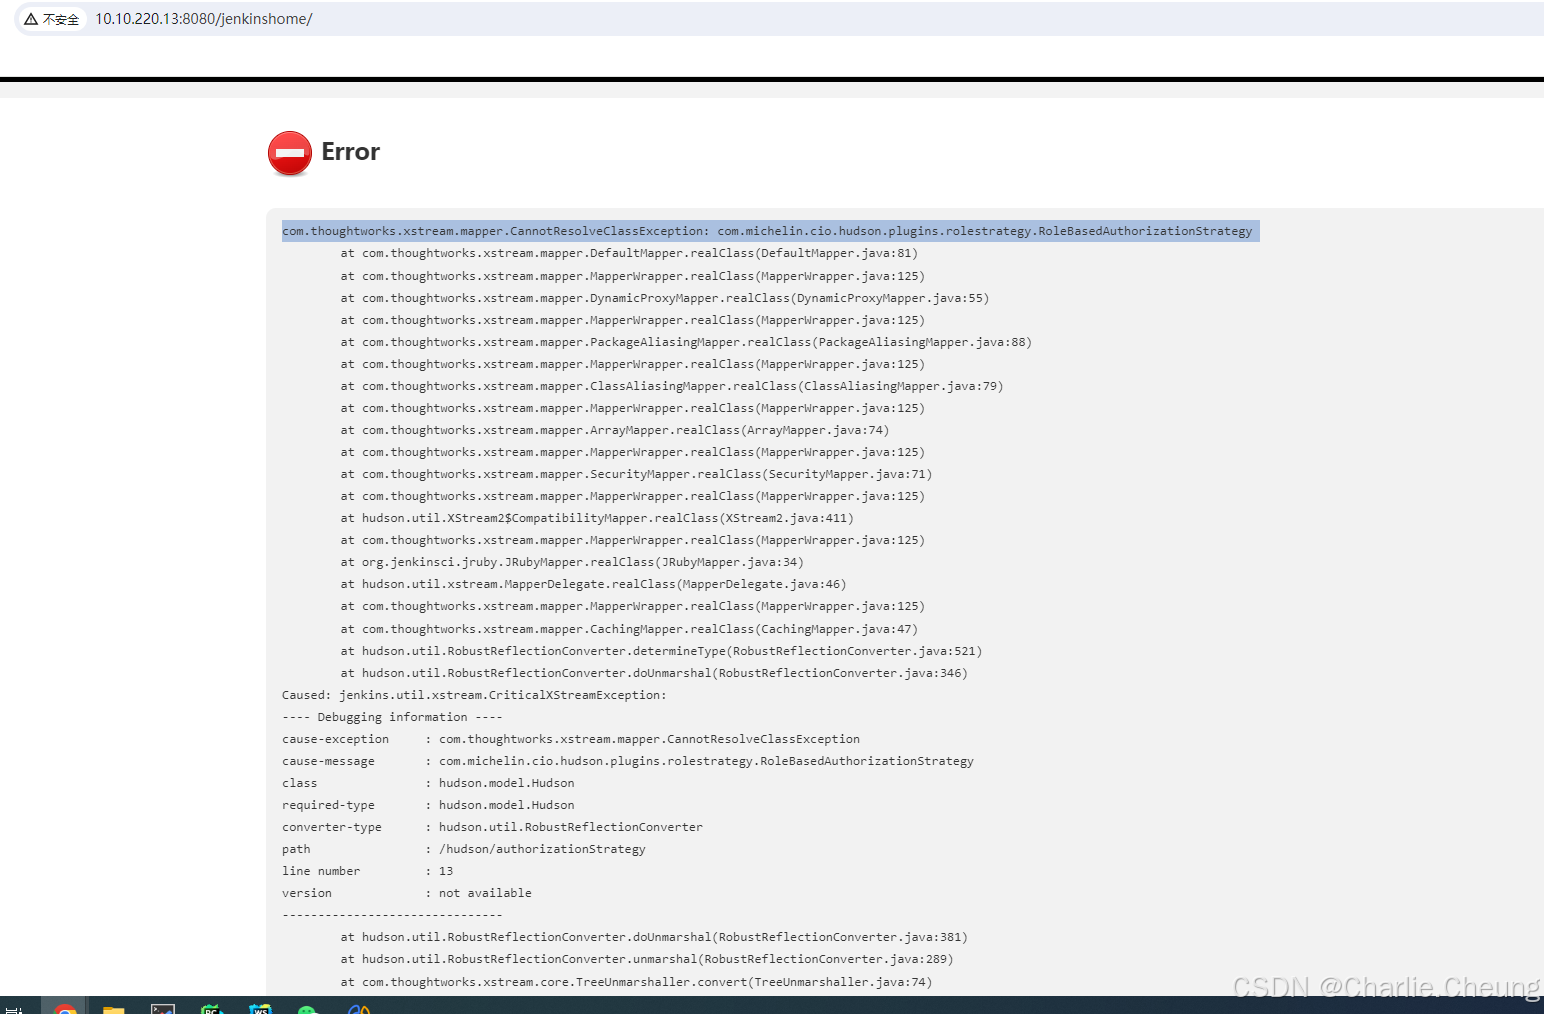Open File Explorer from the taskbar
Screen dimensions: 1544x1014
click(114, 1008)
